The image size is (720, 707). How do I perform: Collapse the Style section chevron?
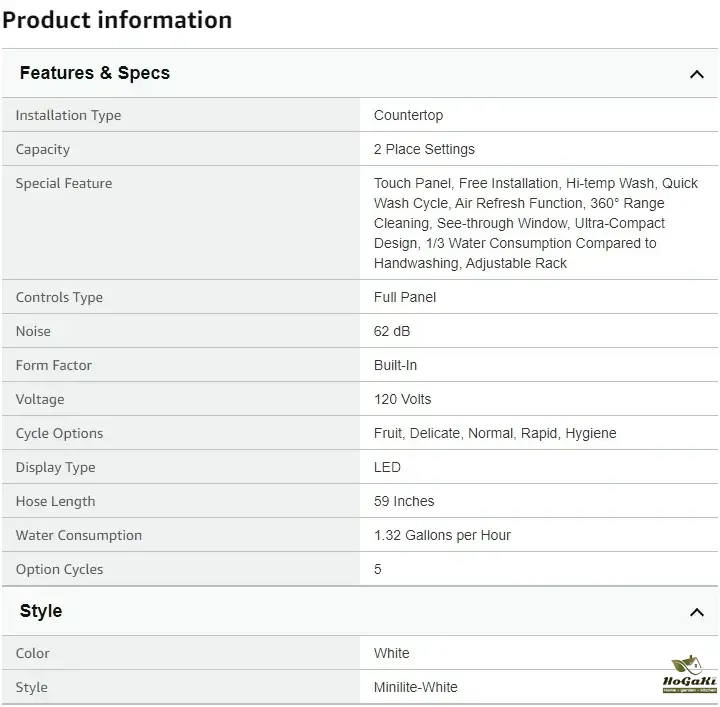697,612
